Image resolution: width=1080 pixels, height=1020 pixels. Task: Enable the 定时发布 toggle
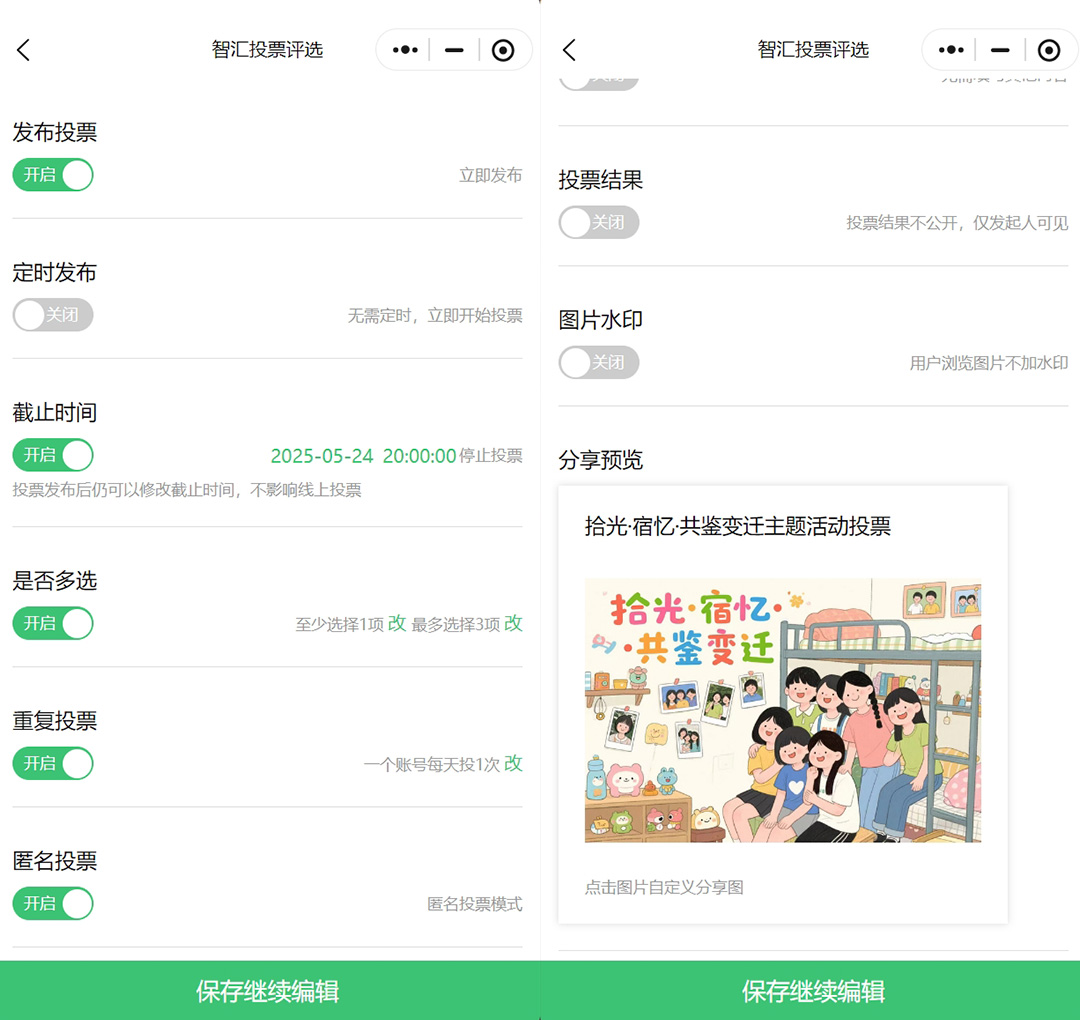pos(53,315)
